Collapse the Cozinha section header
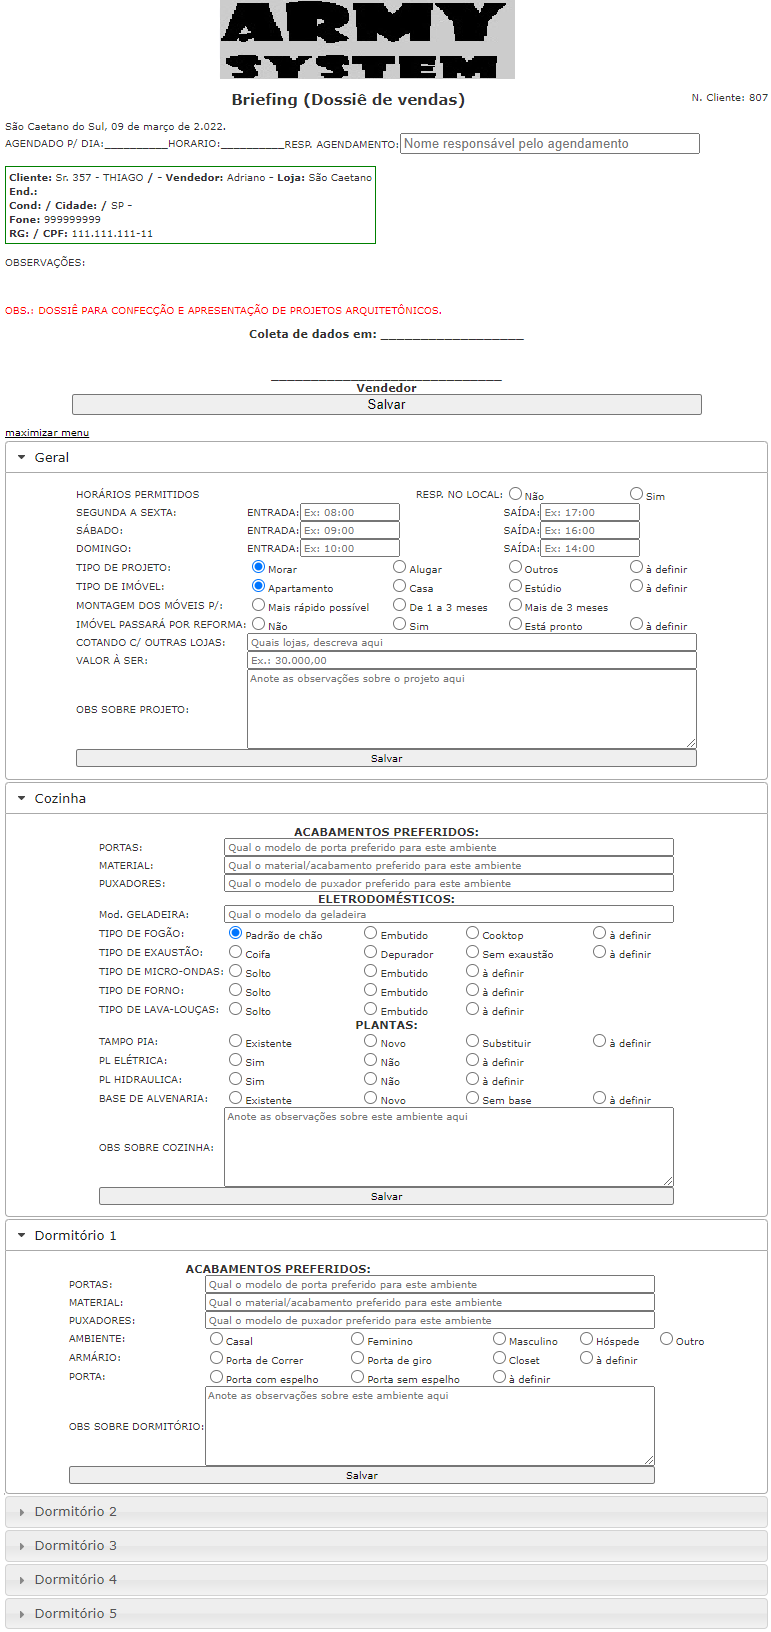 click(386, 798)
